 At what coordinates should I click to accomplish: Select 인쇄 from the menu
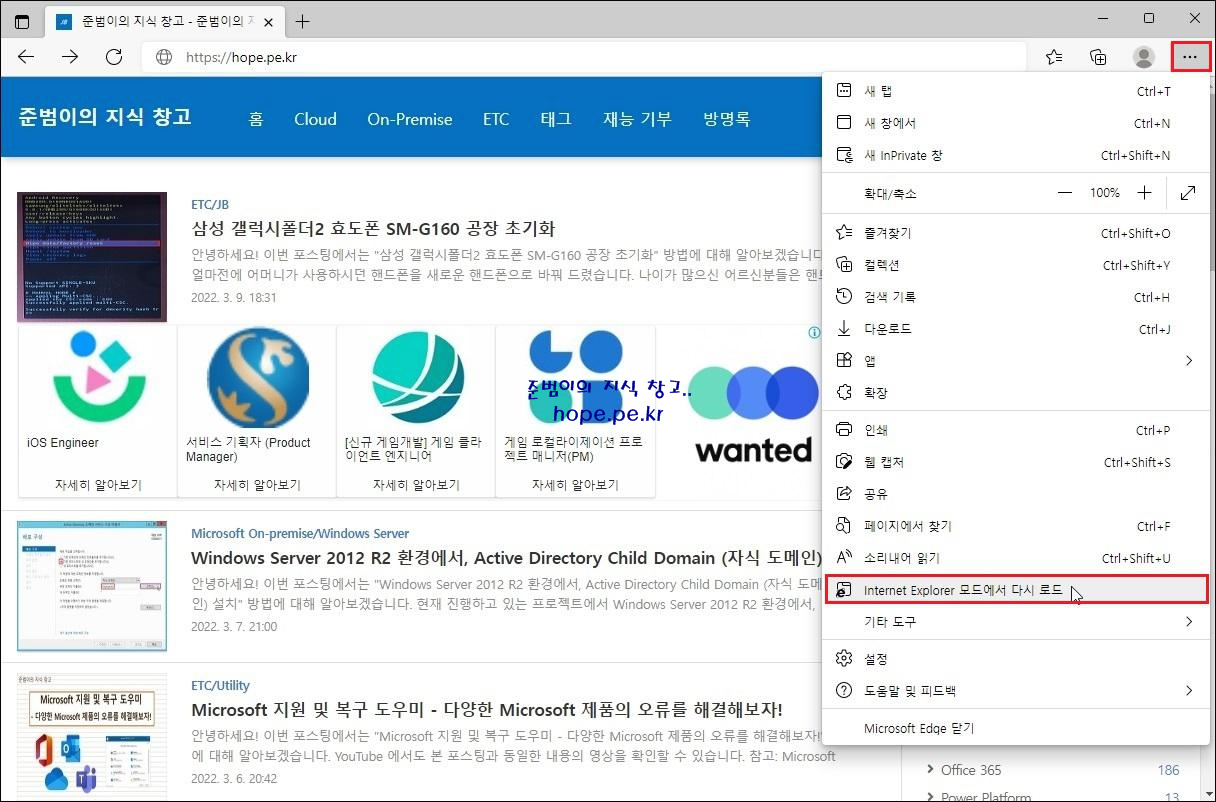tap(1015, 430)
